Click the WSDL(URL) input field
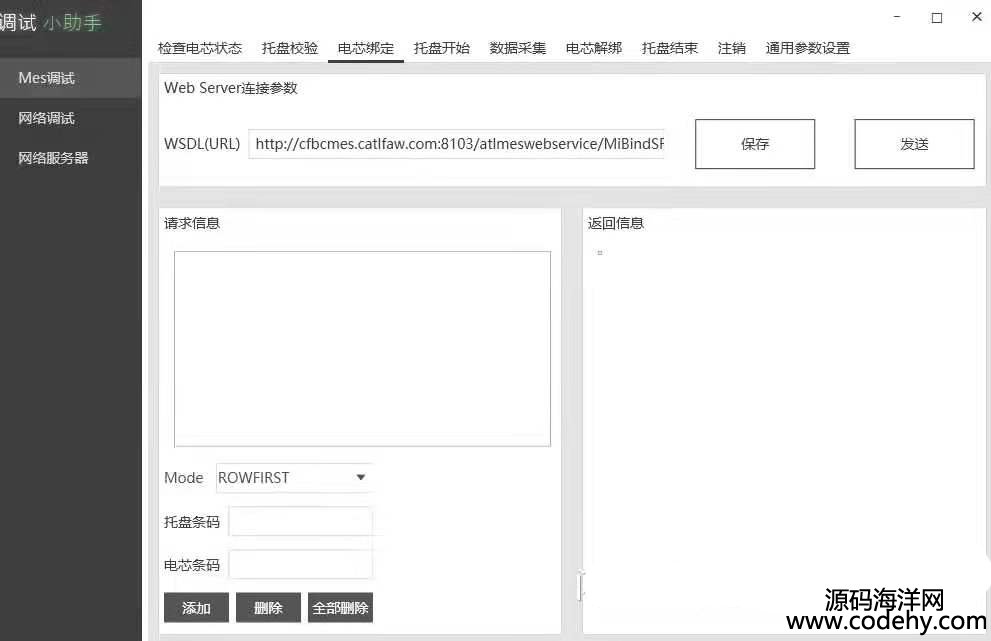The width and height of the screenshot is (991, 641). 459,144
